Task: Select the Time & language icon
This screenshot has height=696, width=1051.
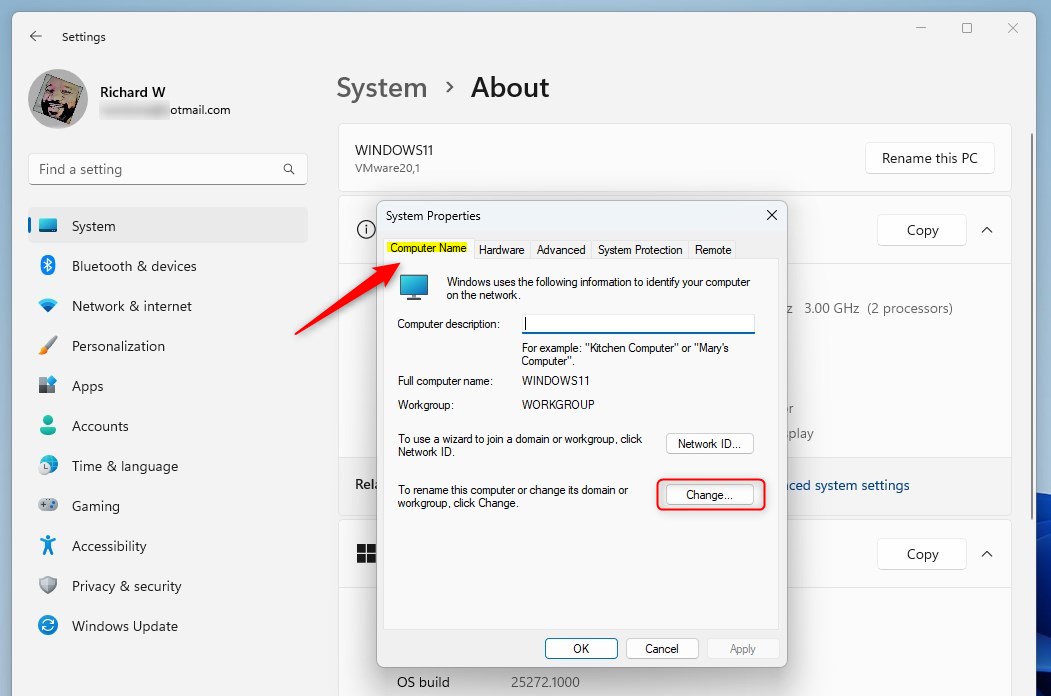Action: point(48,466)
